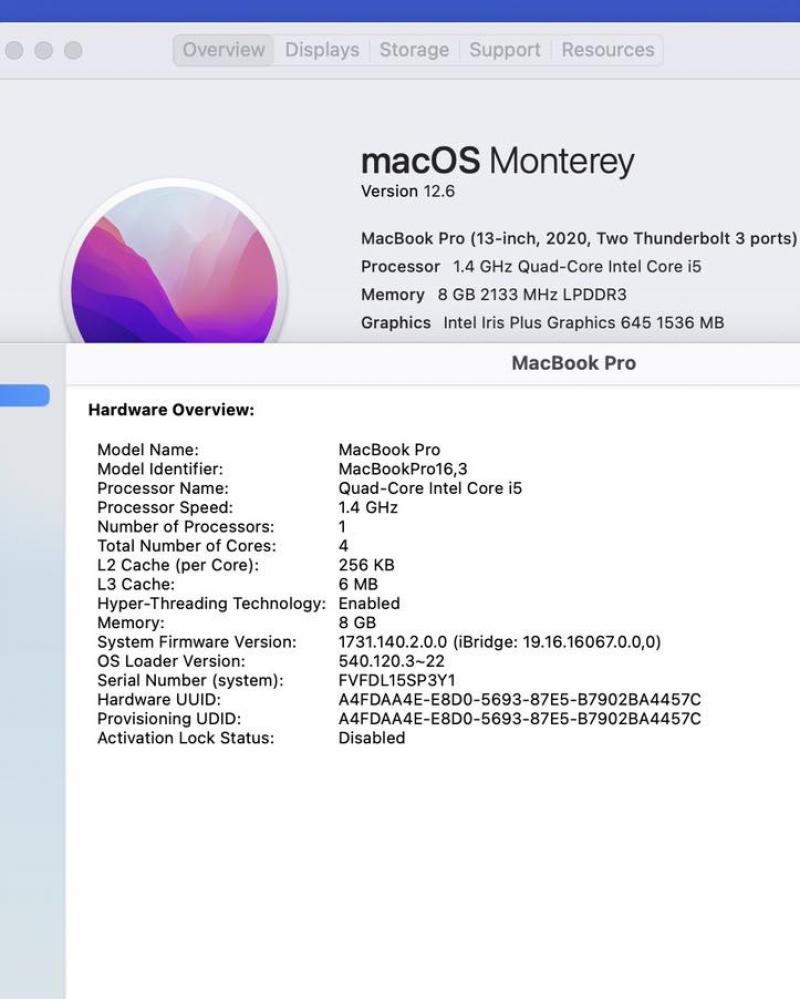Click the zoom button of About This Mac
Image resolution: width=800 pixels, height=999 pixels.
pos(73,50)
